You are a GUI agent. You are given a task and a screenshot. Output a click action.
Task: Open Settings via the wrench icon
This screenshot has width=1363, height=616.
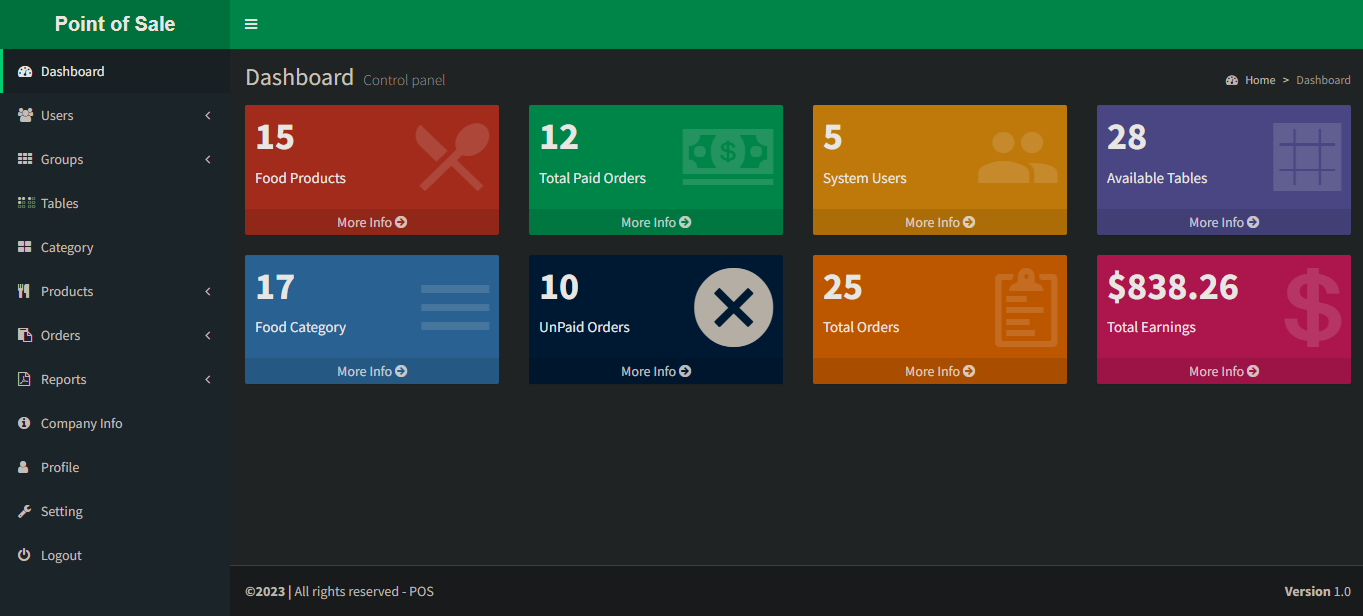(x=24, y=511)
